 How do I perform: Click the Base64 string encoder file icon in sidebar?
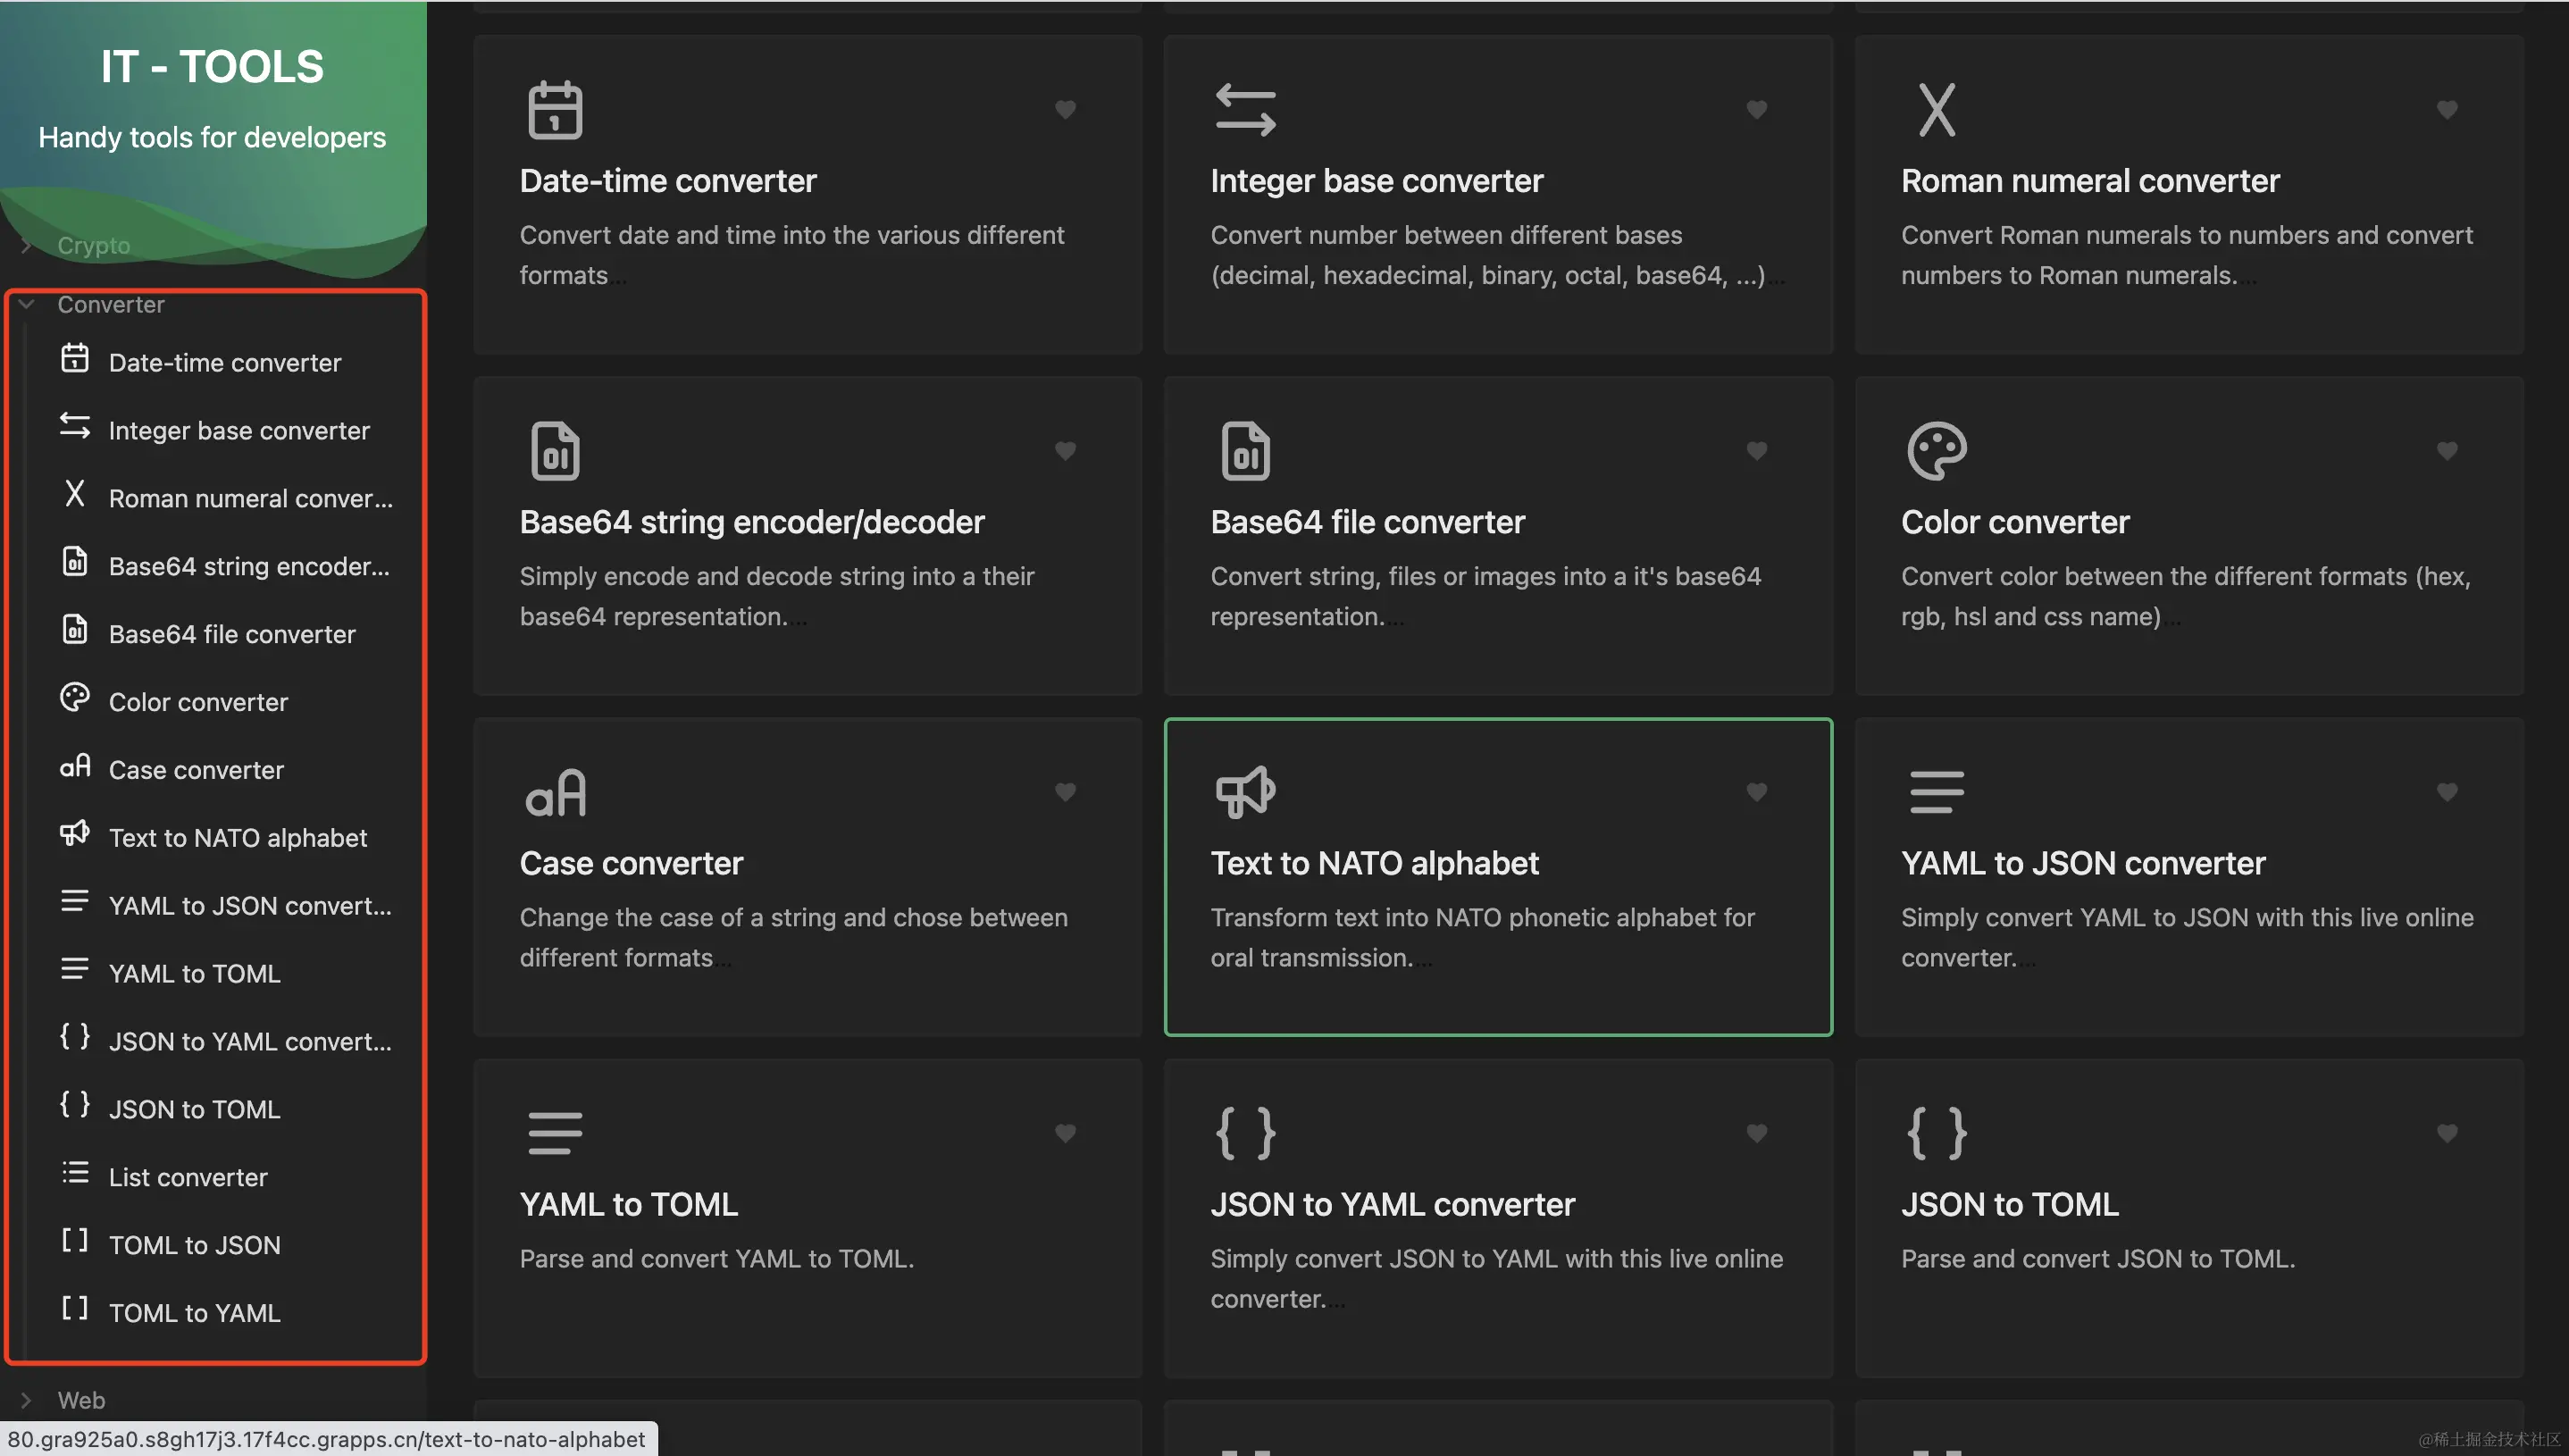75,562
